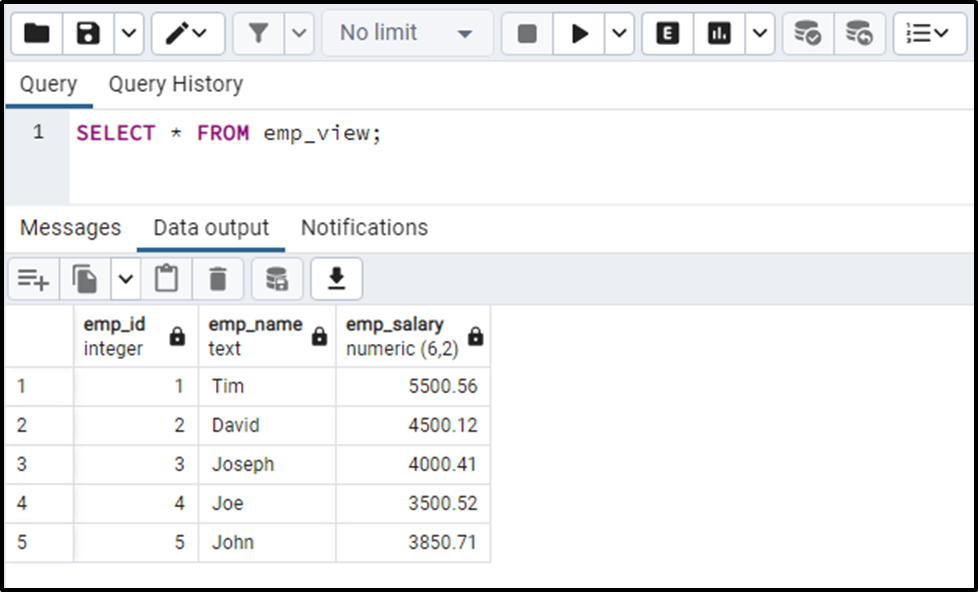Click salary value 3850.71
Viewport: 978px width, 592px height.
(413, 542)
